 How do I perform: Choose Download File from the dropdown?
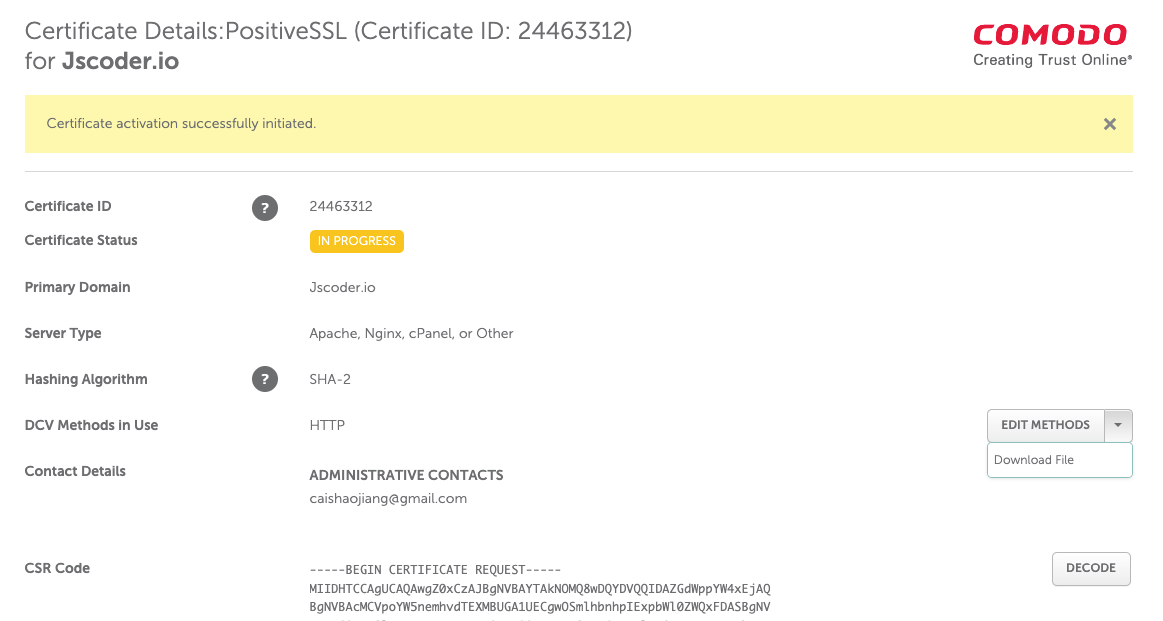pos(1059,460)
